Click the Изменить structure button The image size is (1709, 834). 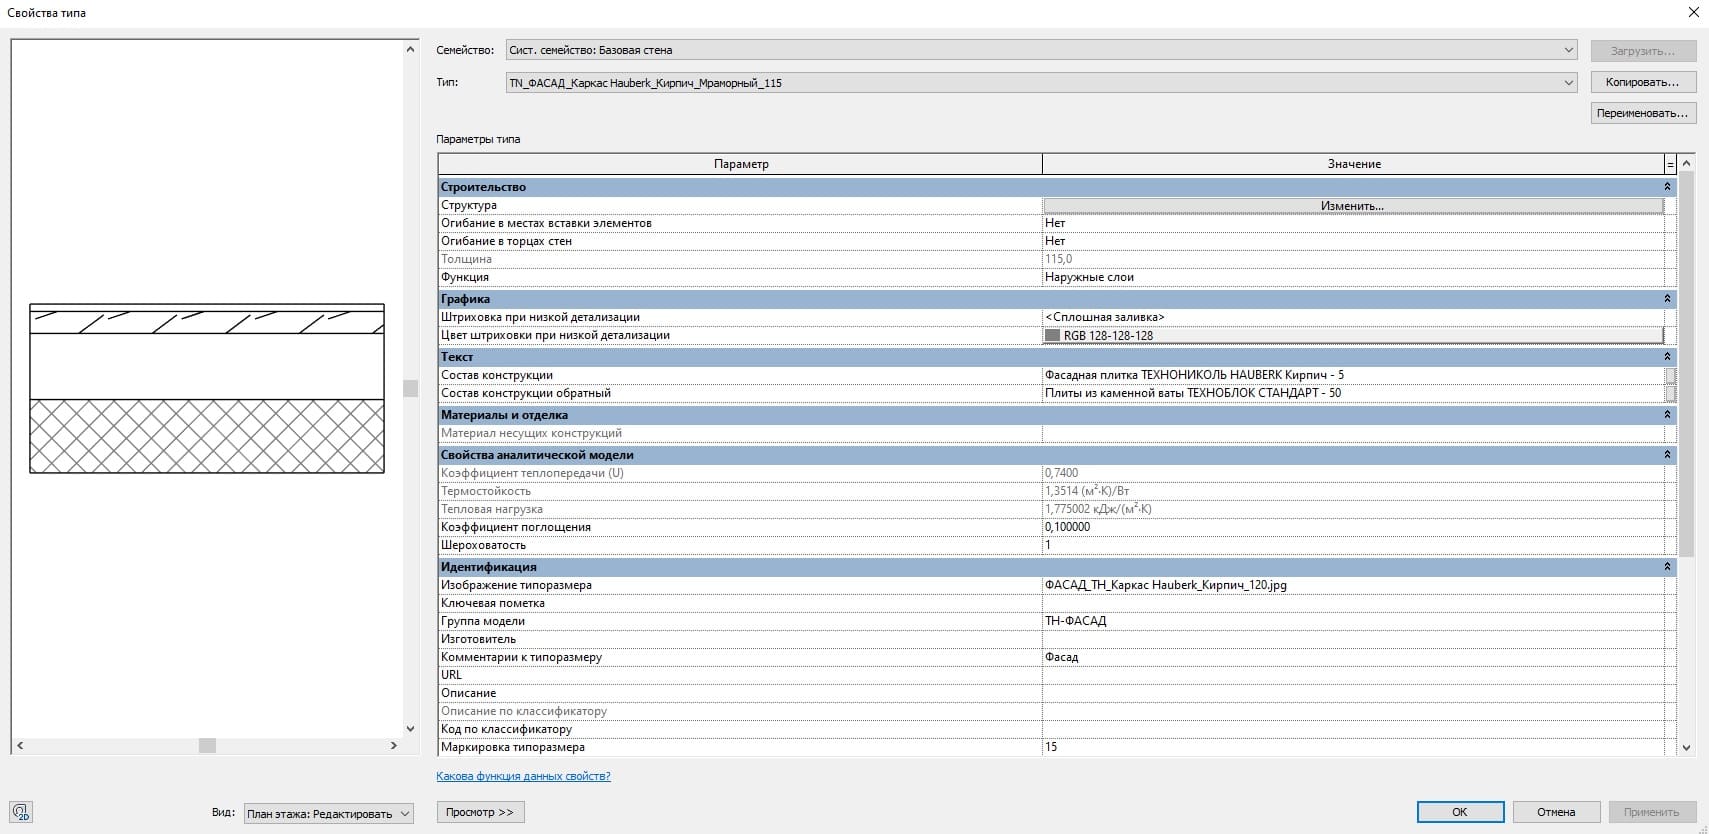click(x=1352, y=206)
